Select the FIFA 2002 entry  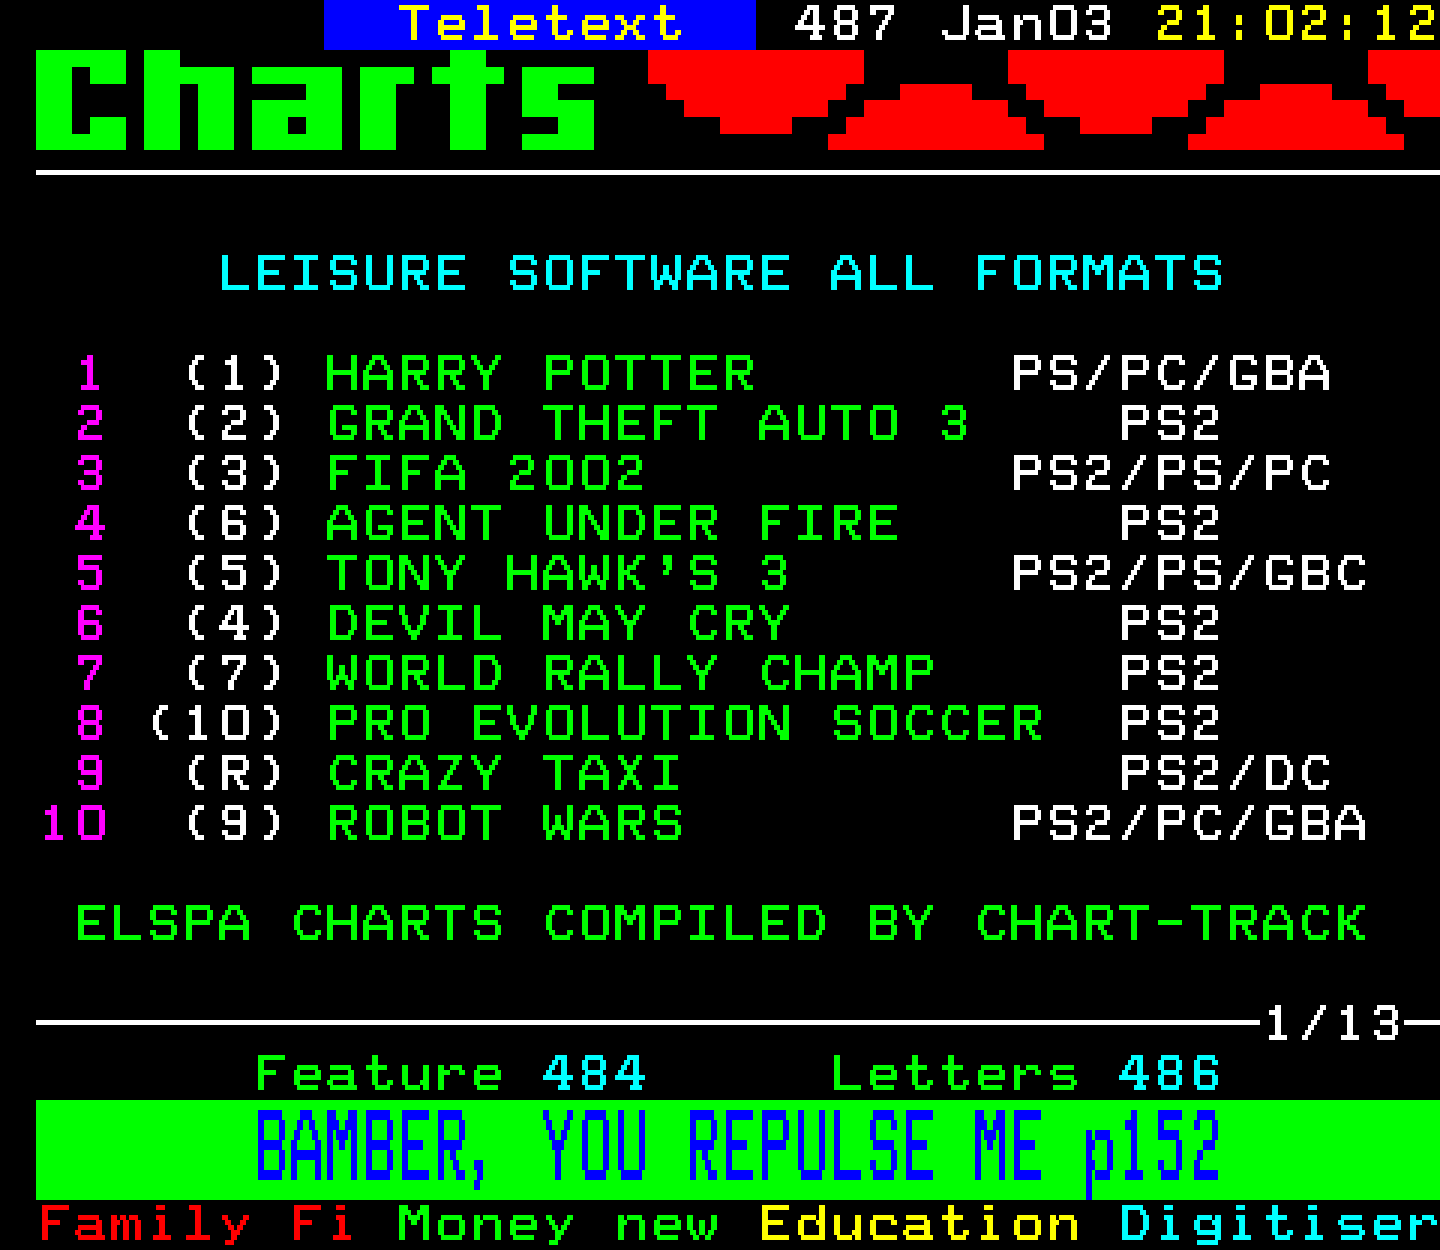pos(486,474)
